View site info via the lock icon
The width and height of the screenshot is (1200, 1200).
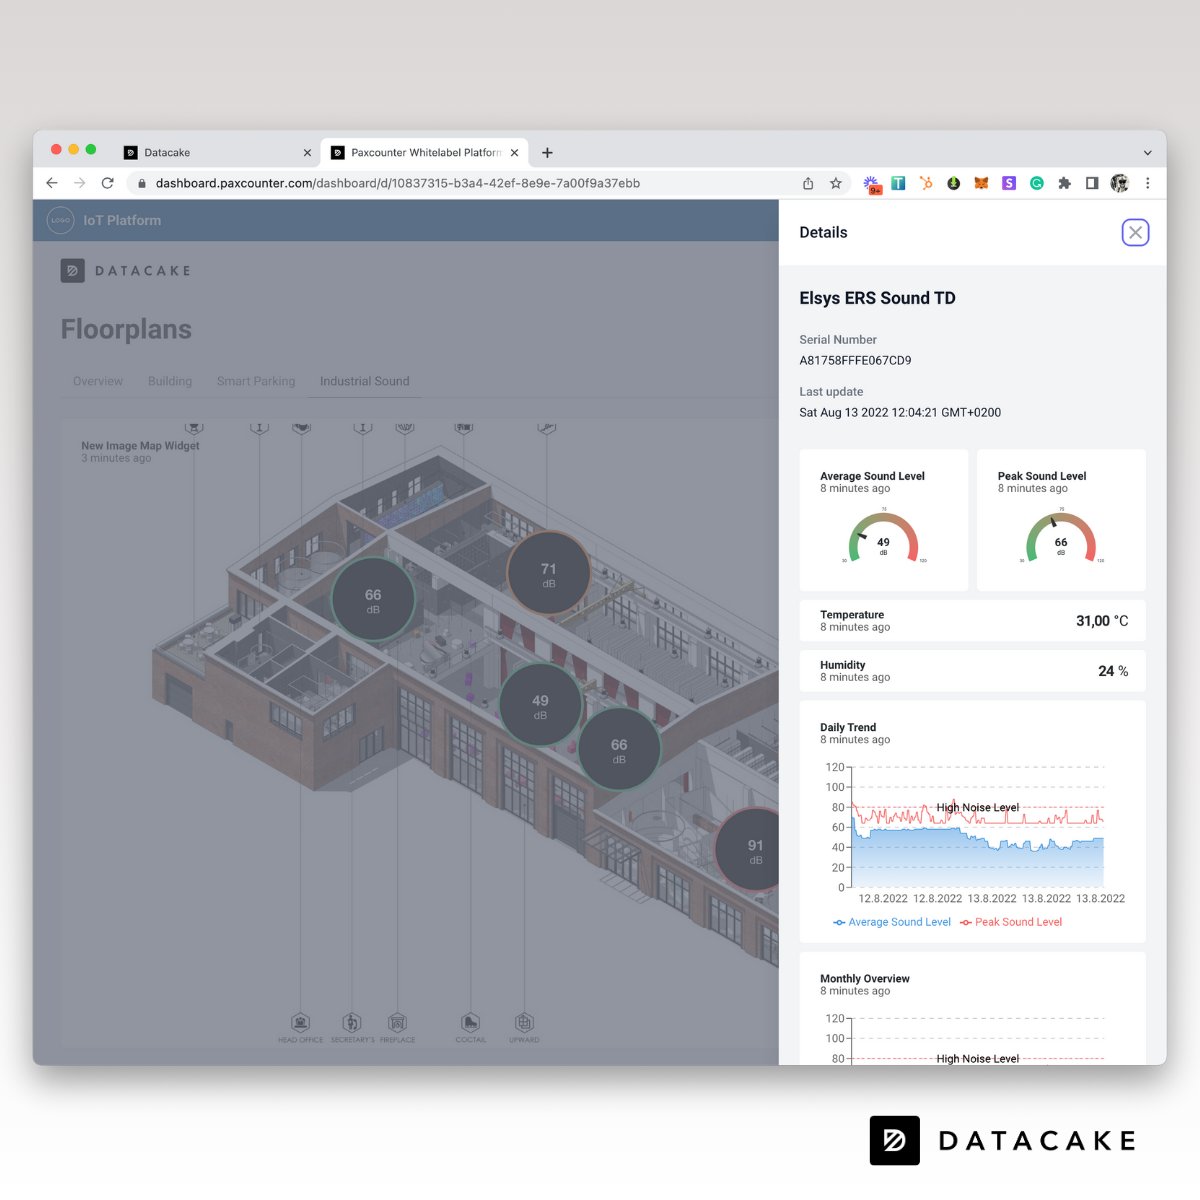142,183
